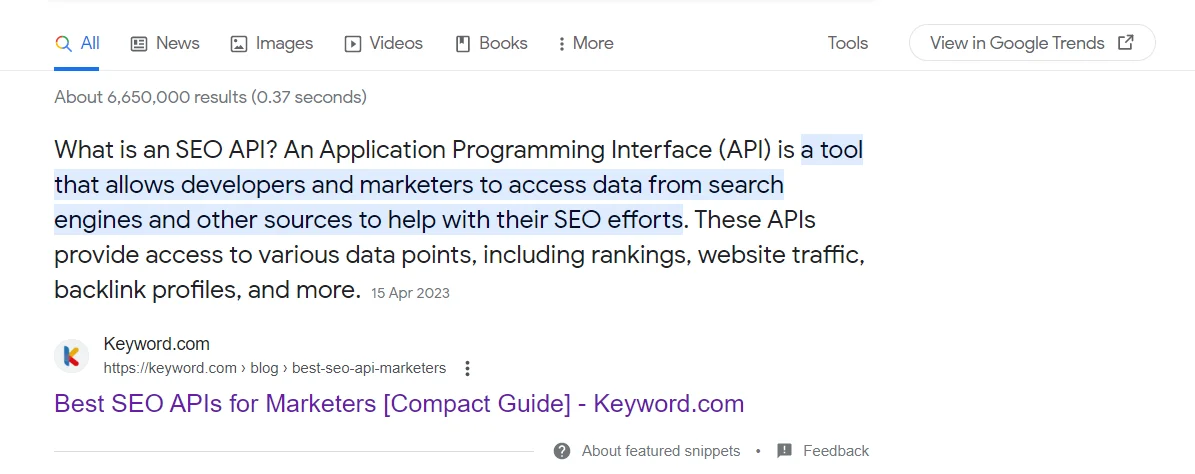Open the search Tools options

point(847,43)
